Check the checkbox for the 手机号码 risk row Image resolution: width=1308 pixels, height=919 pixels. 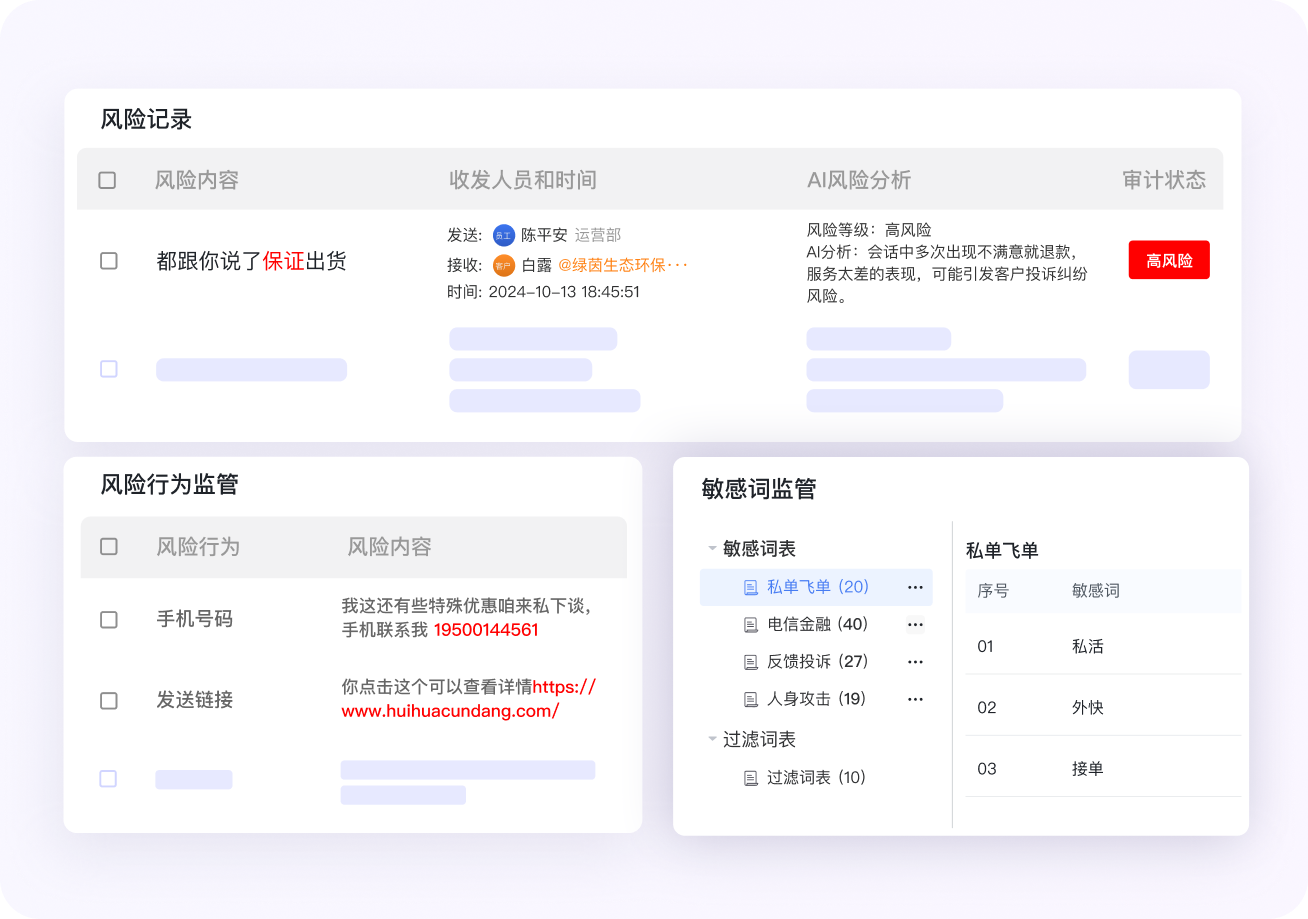108,619
